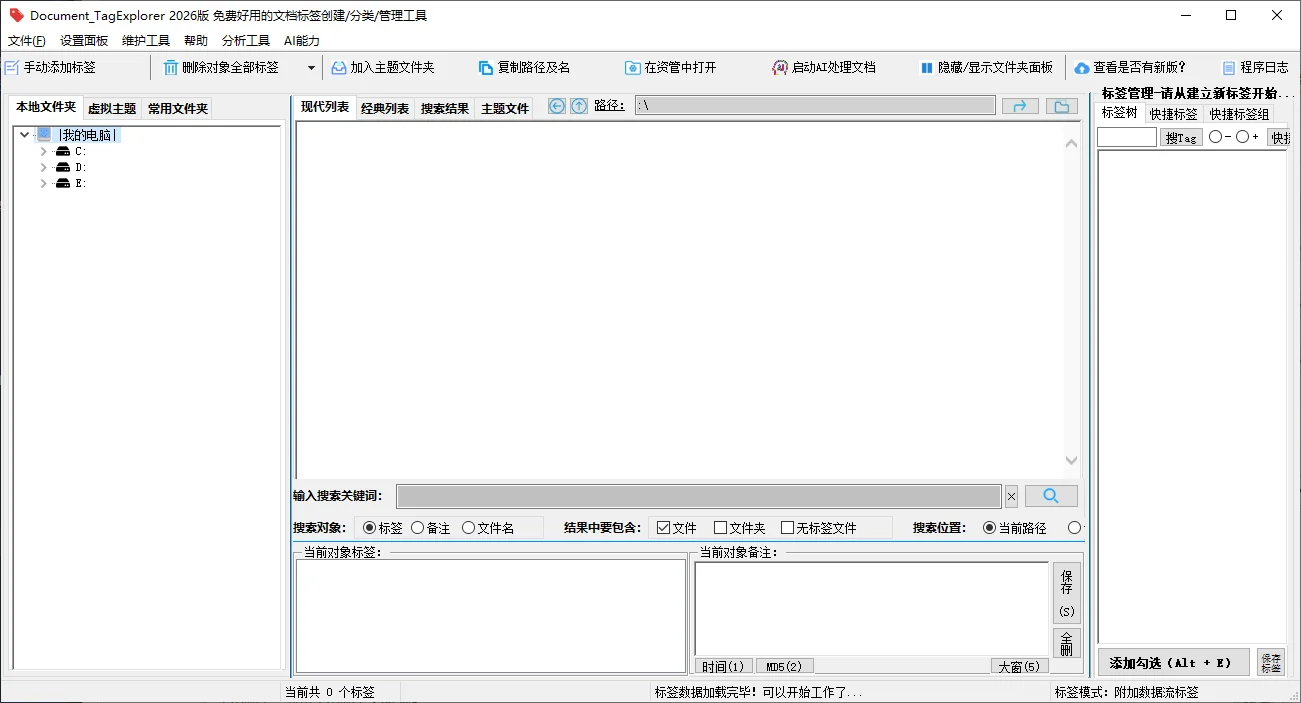Click 手动添加标签 toolbar button
This screenshot has height=703, width=1301.
[51, 68]
